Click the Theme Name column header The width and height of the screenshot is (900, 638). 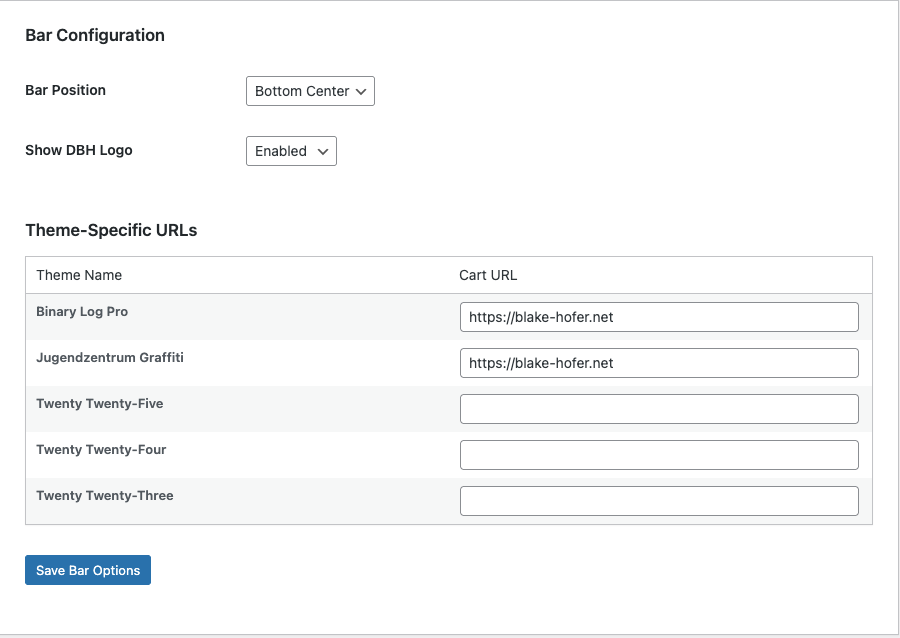[79, 275]
